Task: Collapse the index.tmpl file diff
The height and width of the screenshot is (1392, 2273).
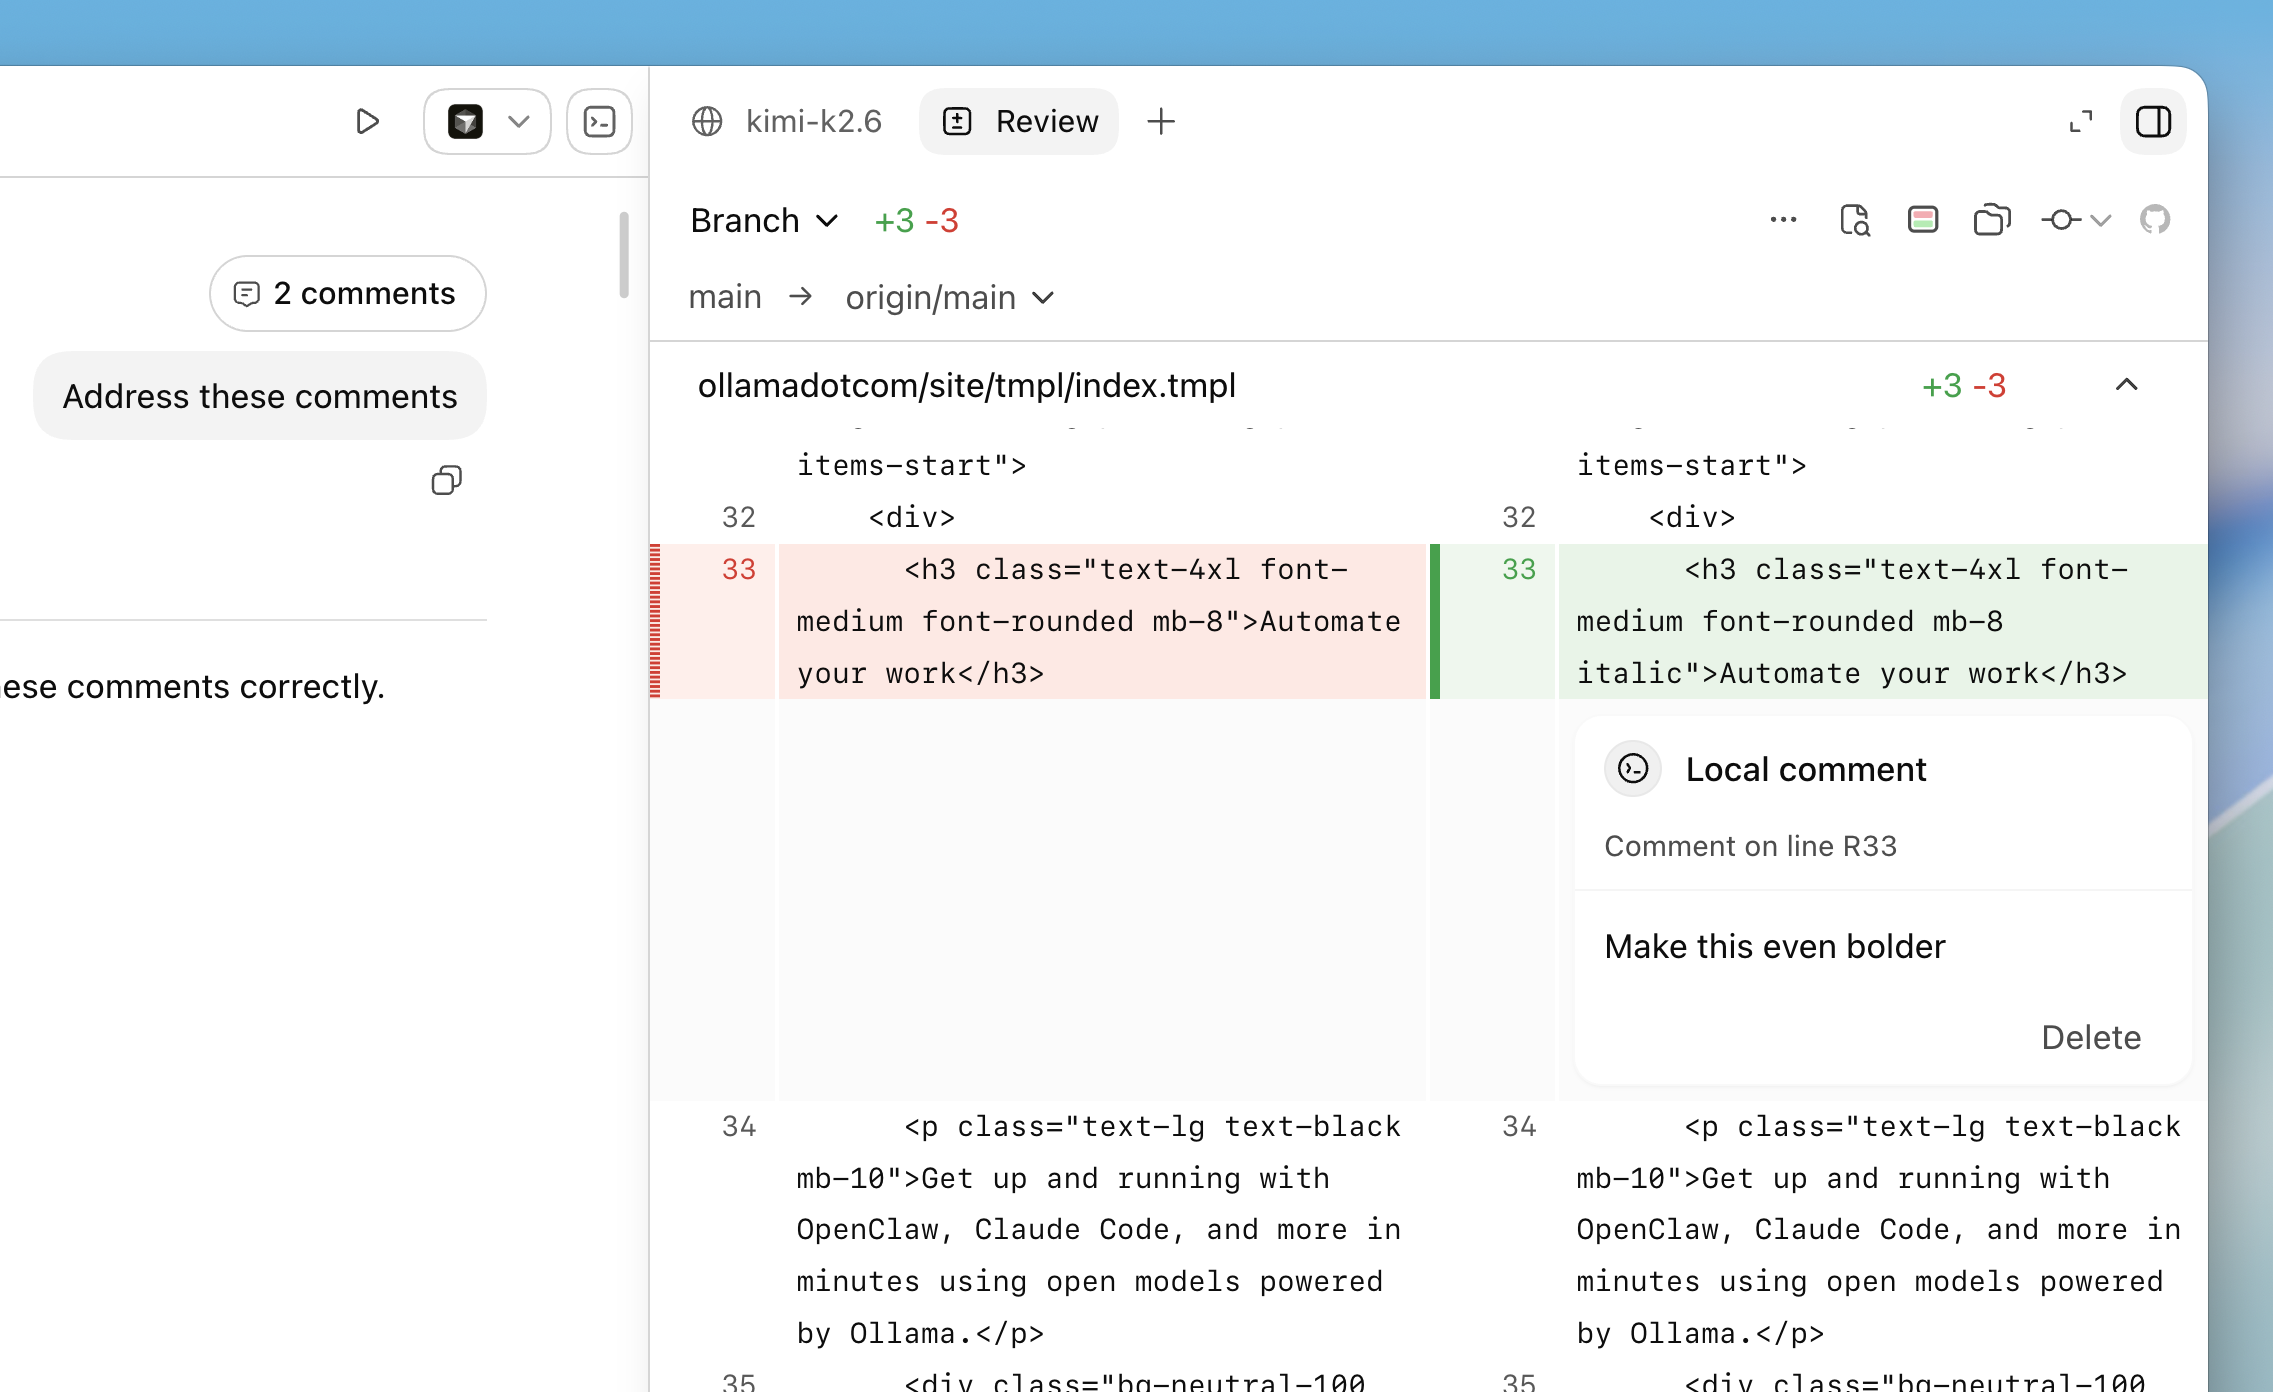Action: click(x=2127, y=386)
